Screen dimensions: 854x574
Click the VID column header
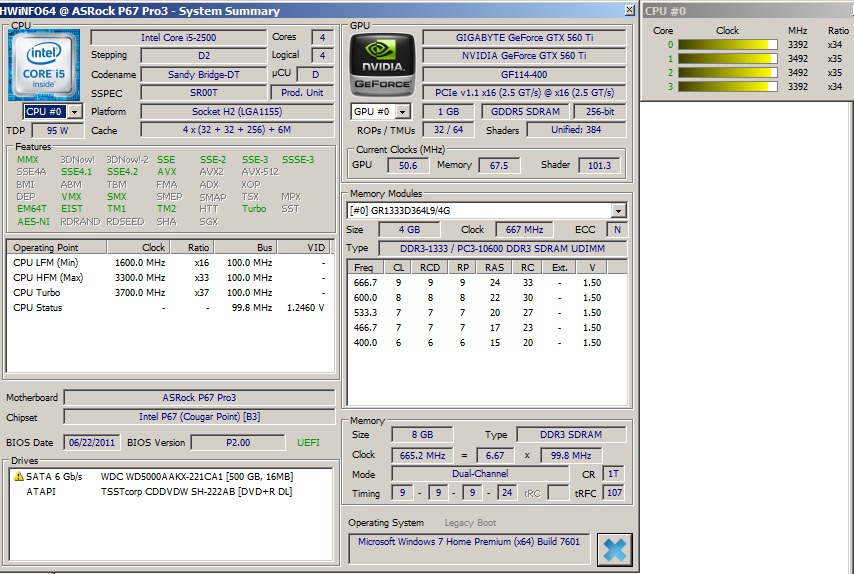pyautogui.click(x=305, y=248)
